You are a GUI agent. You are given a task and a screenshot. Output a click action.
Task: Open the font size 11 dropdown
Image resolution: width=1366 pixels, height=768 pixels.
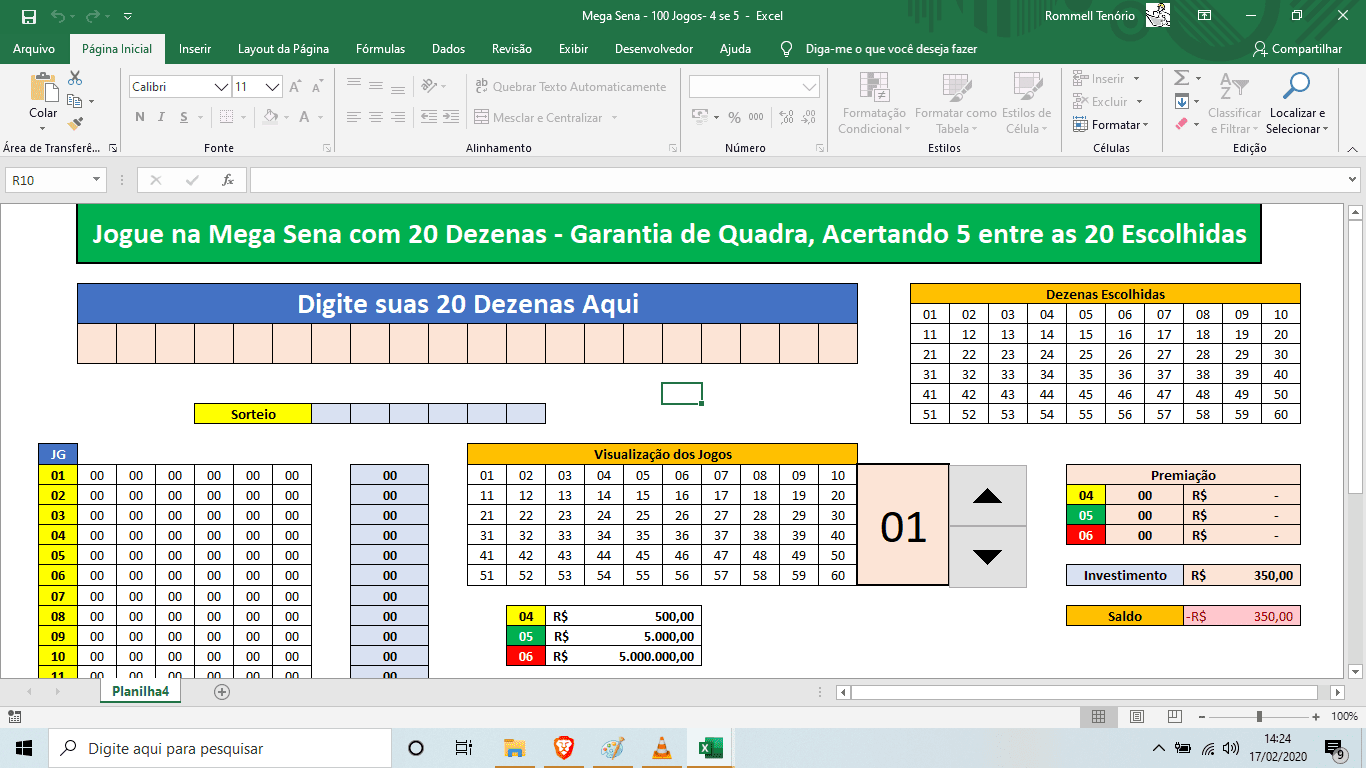pos(273,87)
